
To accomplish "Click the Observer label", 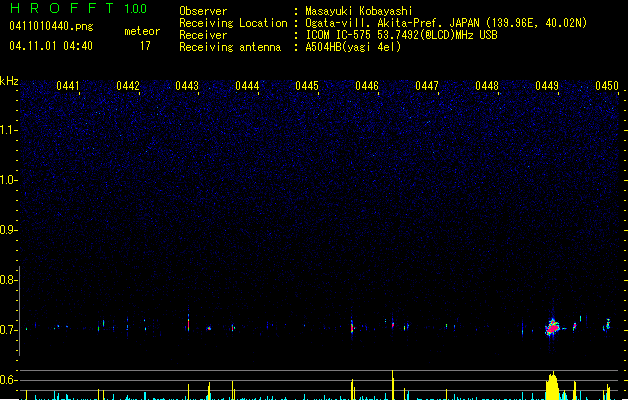I will click(x=203, y=11).
